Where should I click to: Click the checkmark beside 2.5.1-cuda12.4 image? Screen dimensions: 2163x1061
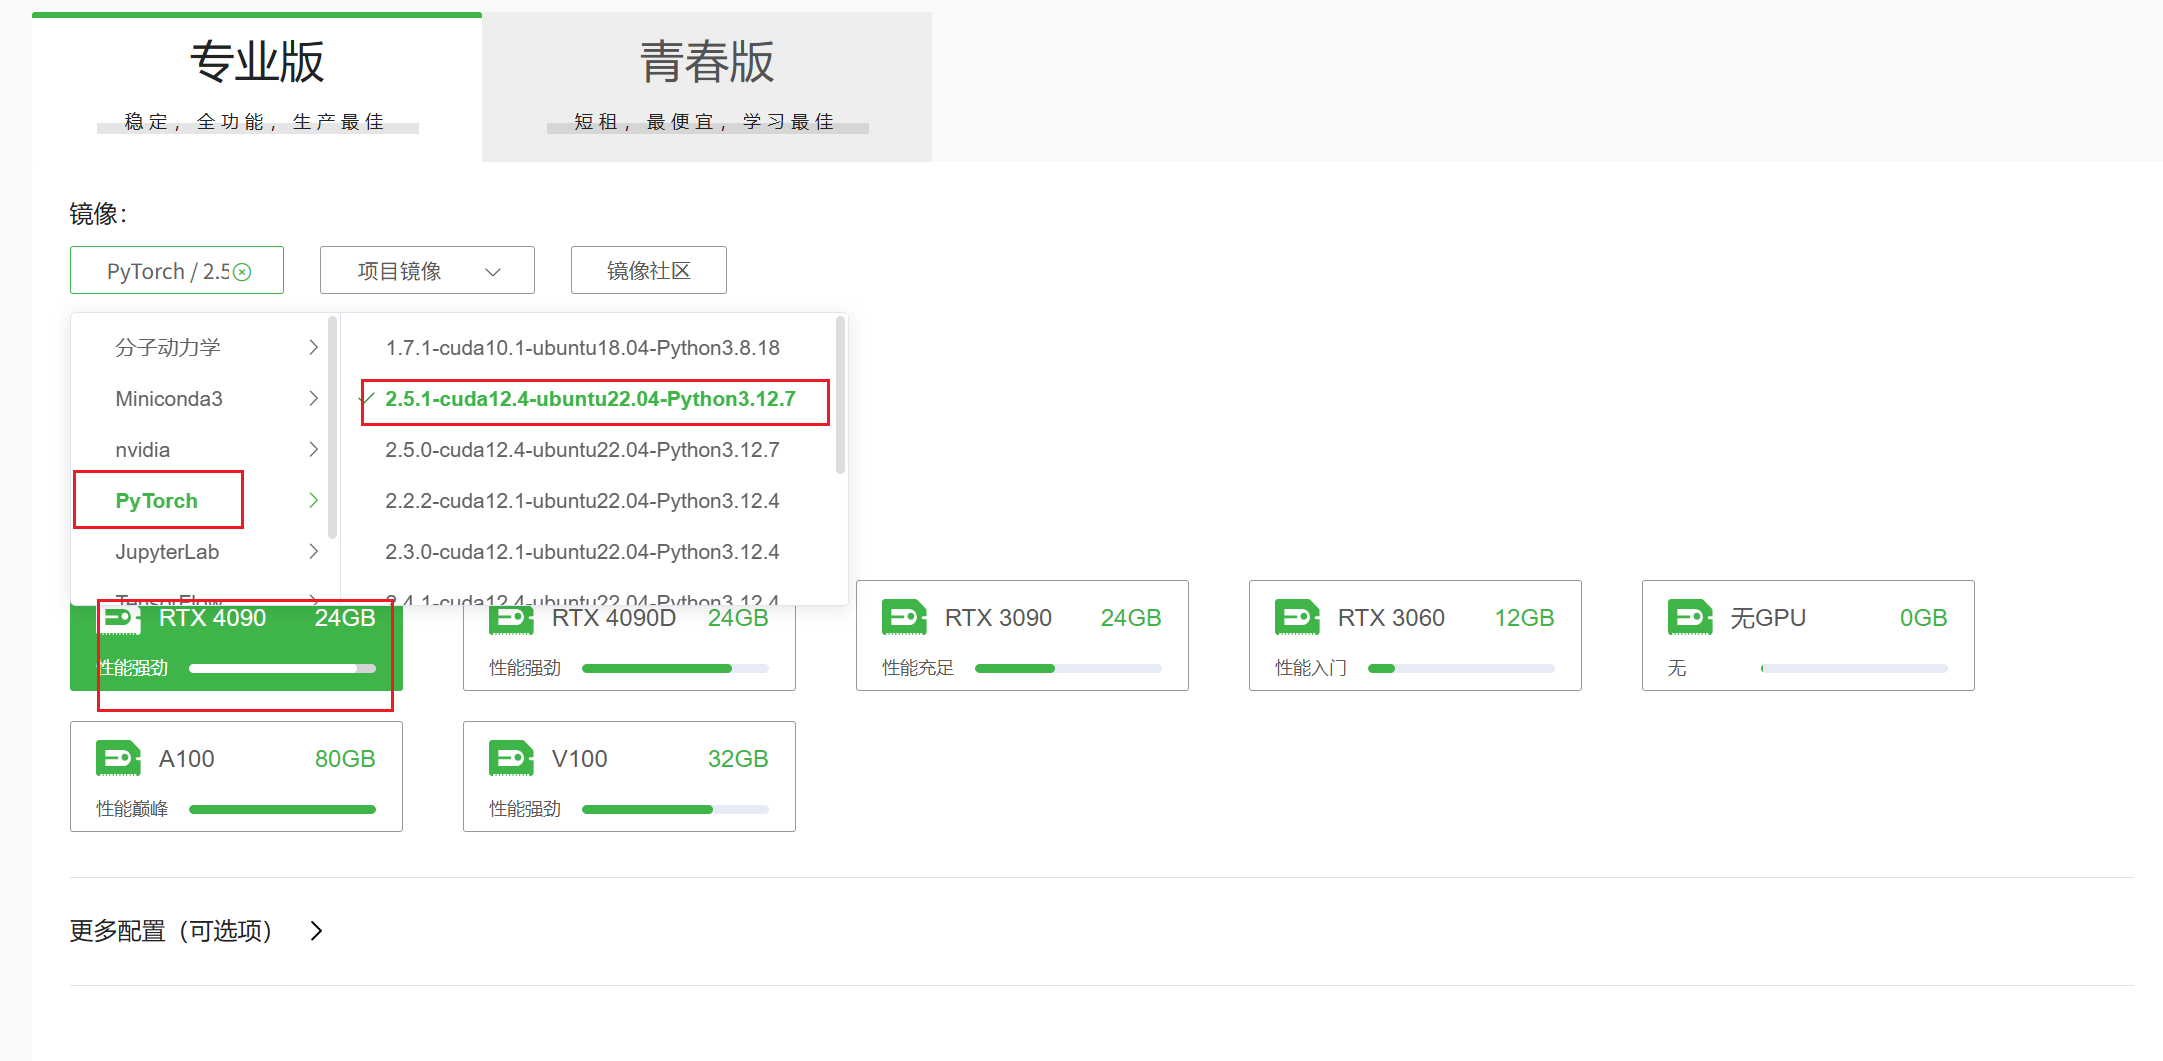point(367,399)
